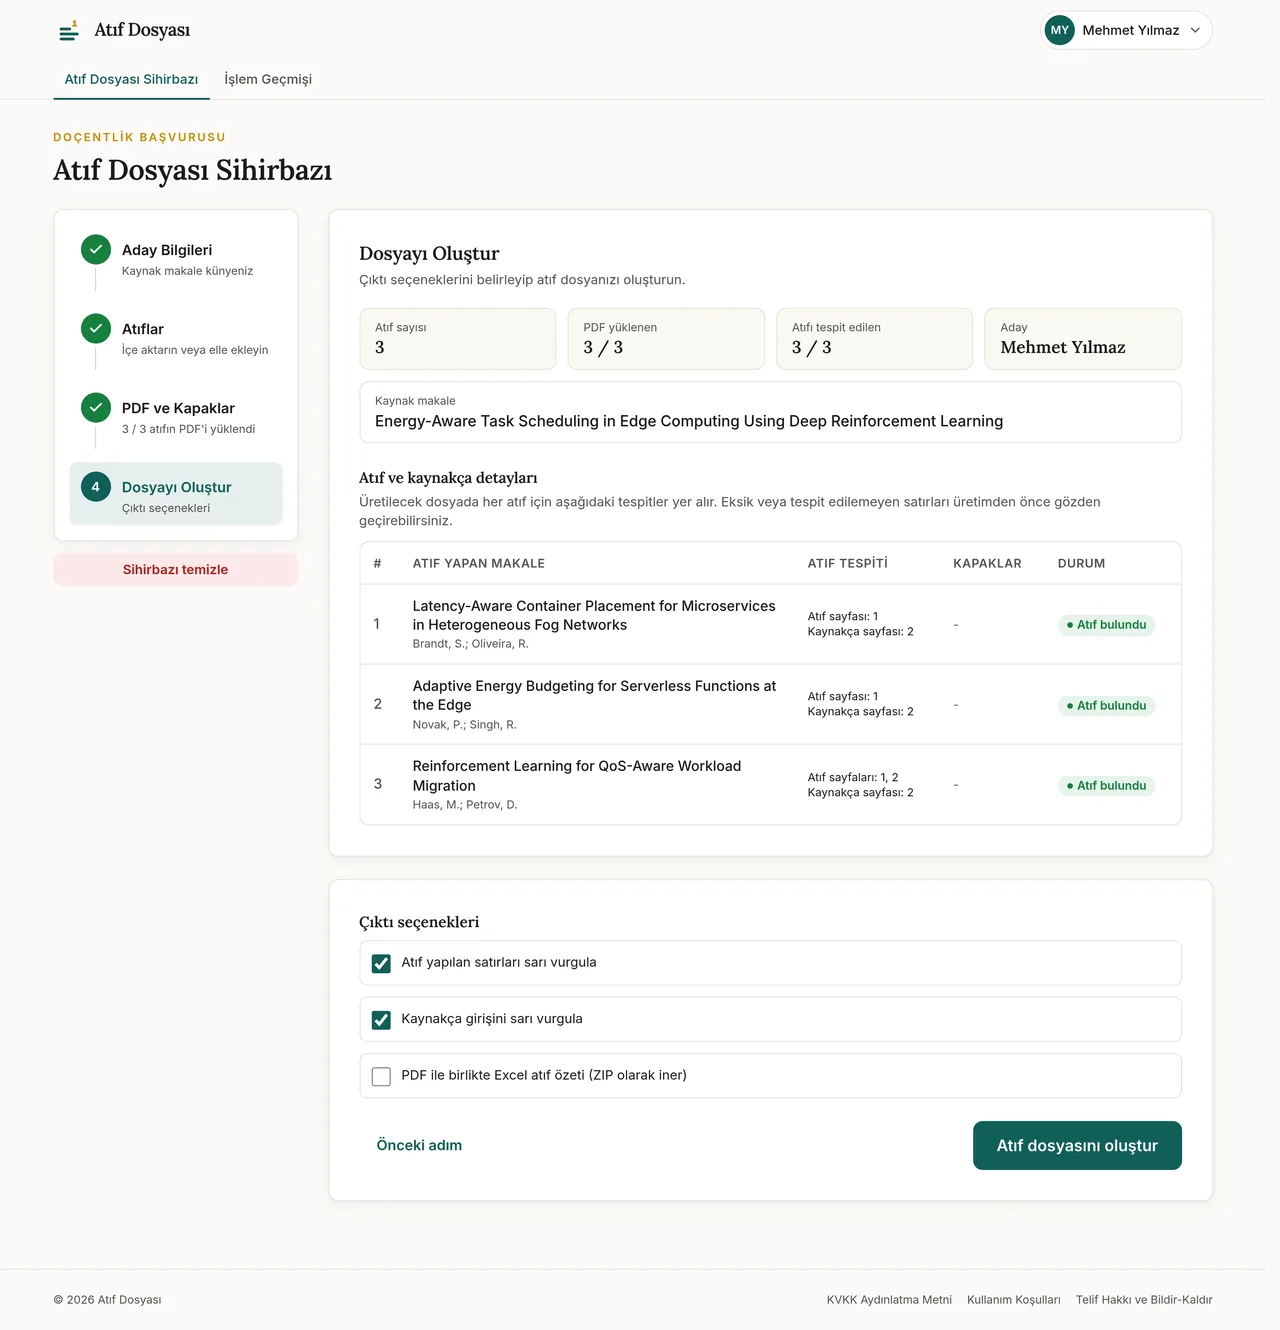The height and width of the screenshot is (1330, 1280).
Task: Clear the wizard with Sihirbazı temizle
Action: coord(176,569)
